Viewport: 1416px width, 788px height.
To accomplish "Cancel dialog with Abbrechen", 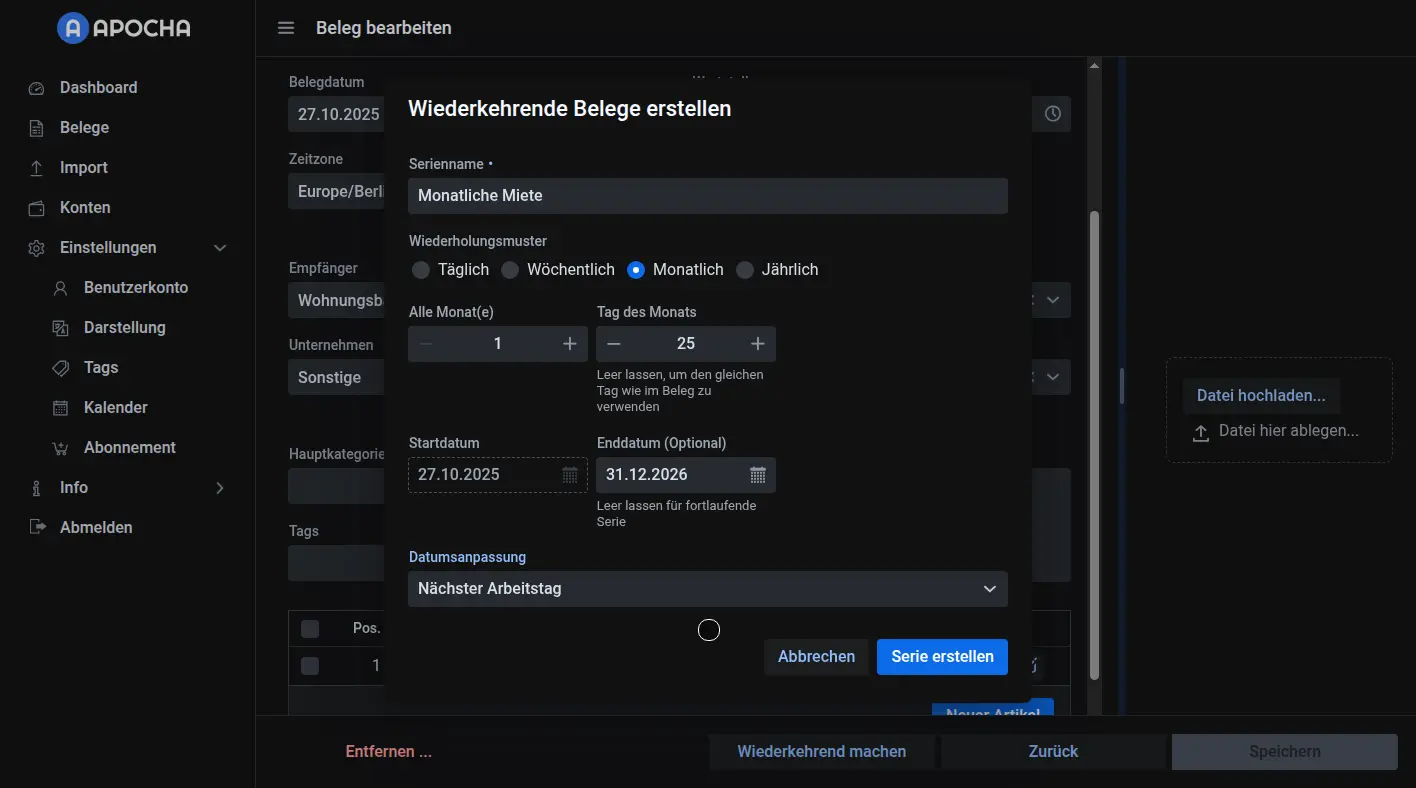I will tap(816, 657).
